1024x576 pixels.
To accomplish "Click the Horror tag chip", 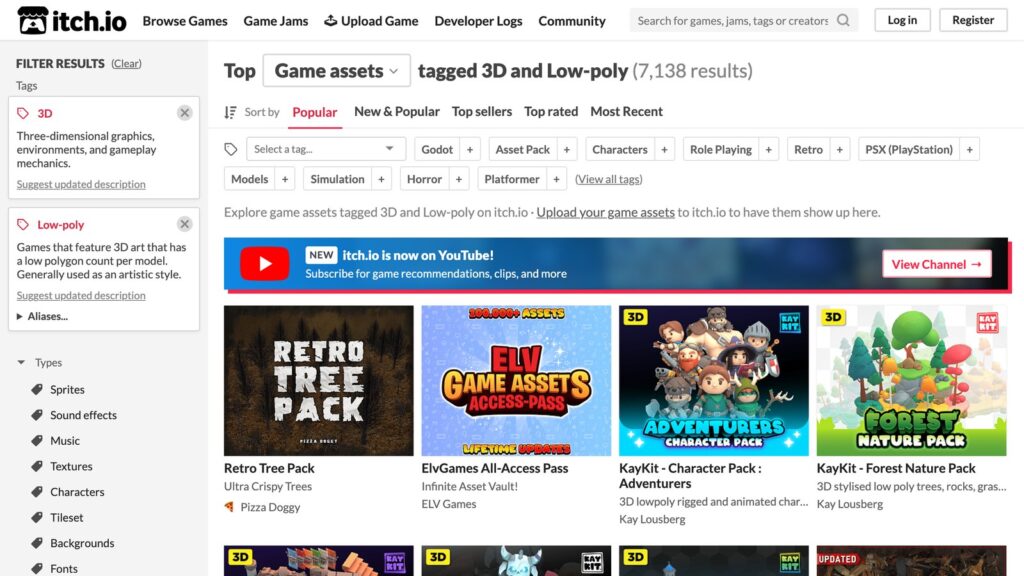I will pos(424,179).
